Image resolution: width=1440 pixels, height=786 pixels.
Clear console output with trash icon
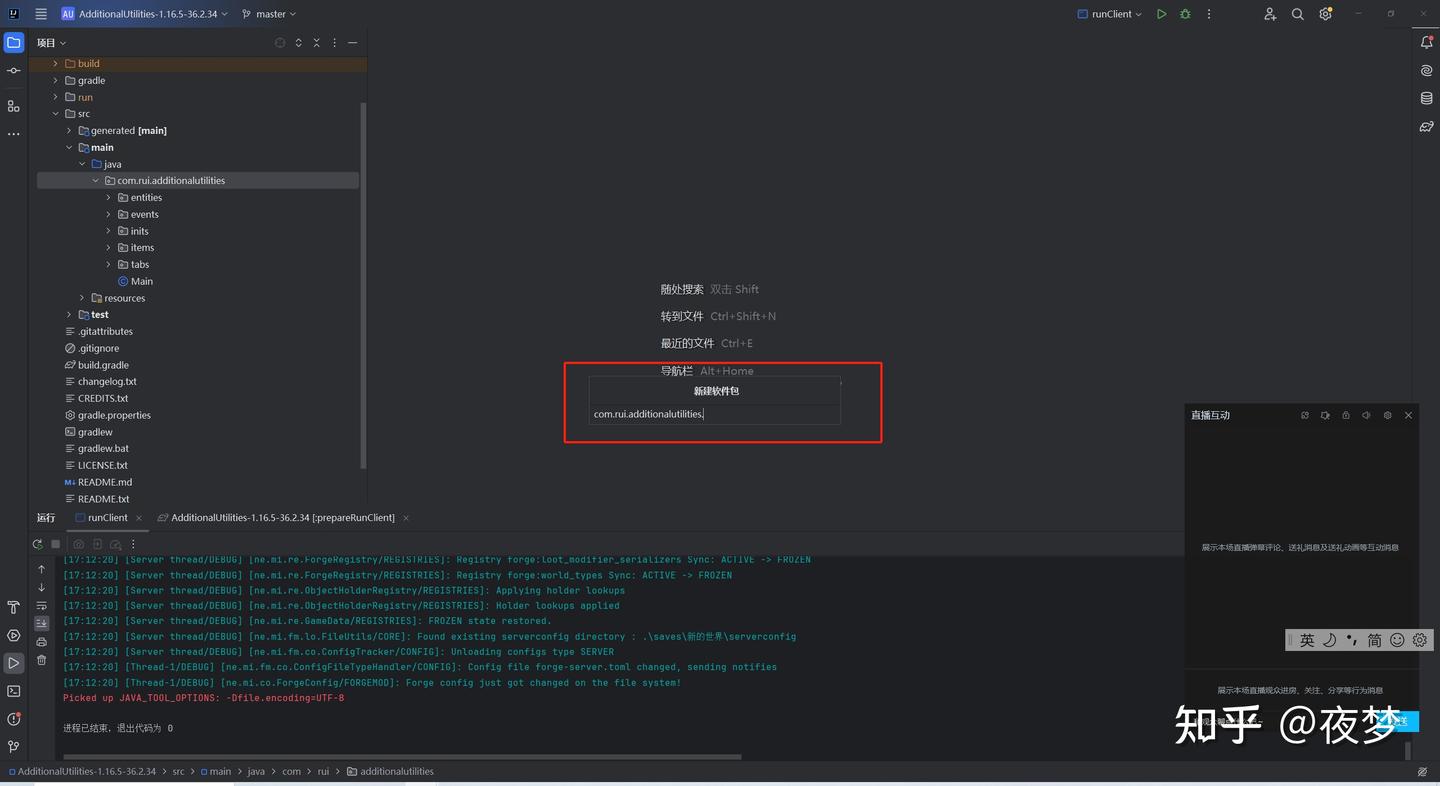[x=41, y=661]
